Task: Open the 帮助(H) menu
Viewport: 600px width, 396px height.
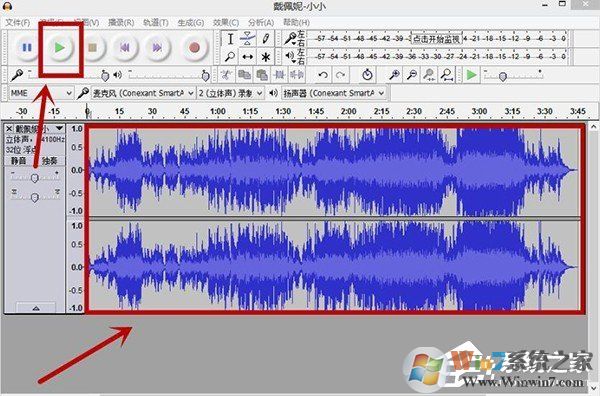Action: (297, 23)
